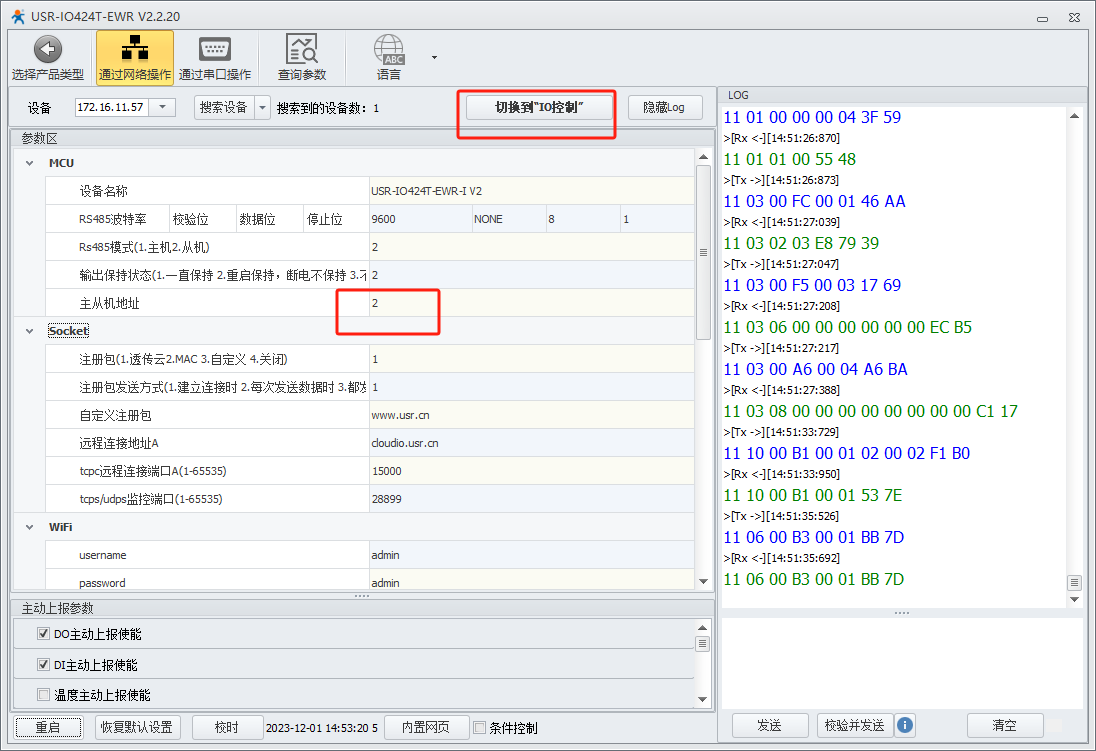
Task: Click the blue info icon beside 校验并发送
Action: pos(905,725)
